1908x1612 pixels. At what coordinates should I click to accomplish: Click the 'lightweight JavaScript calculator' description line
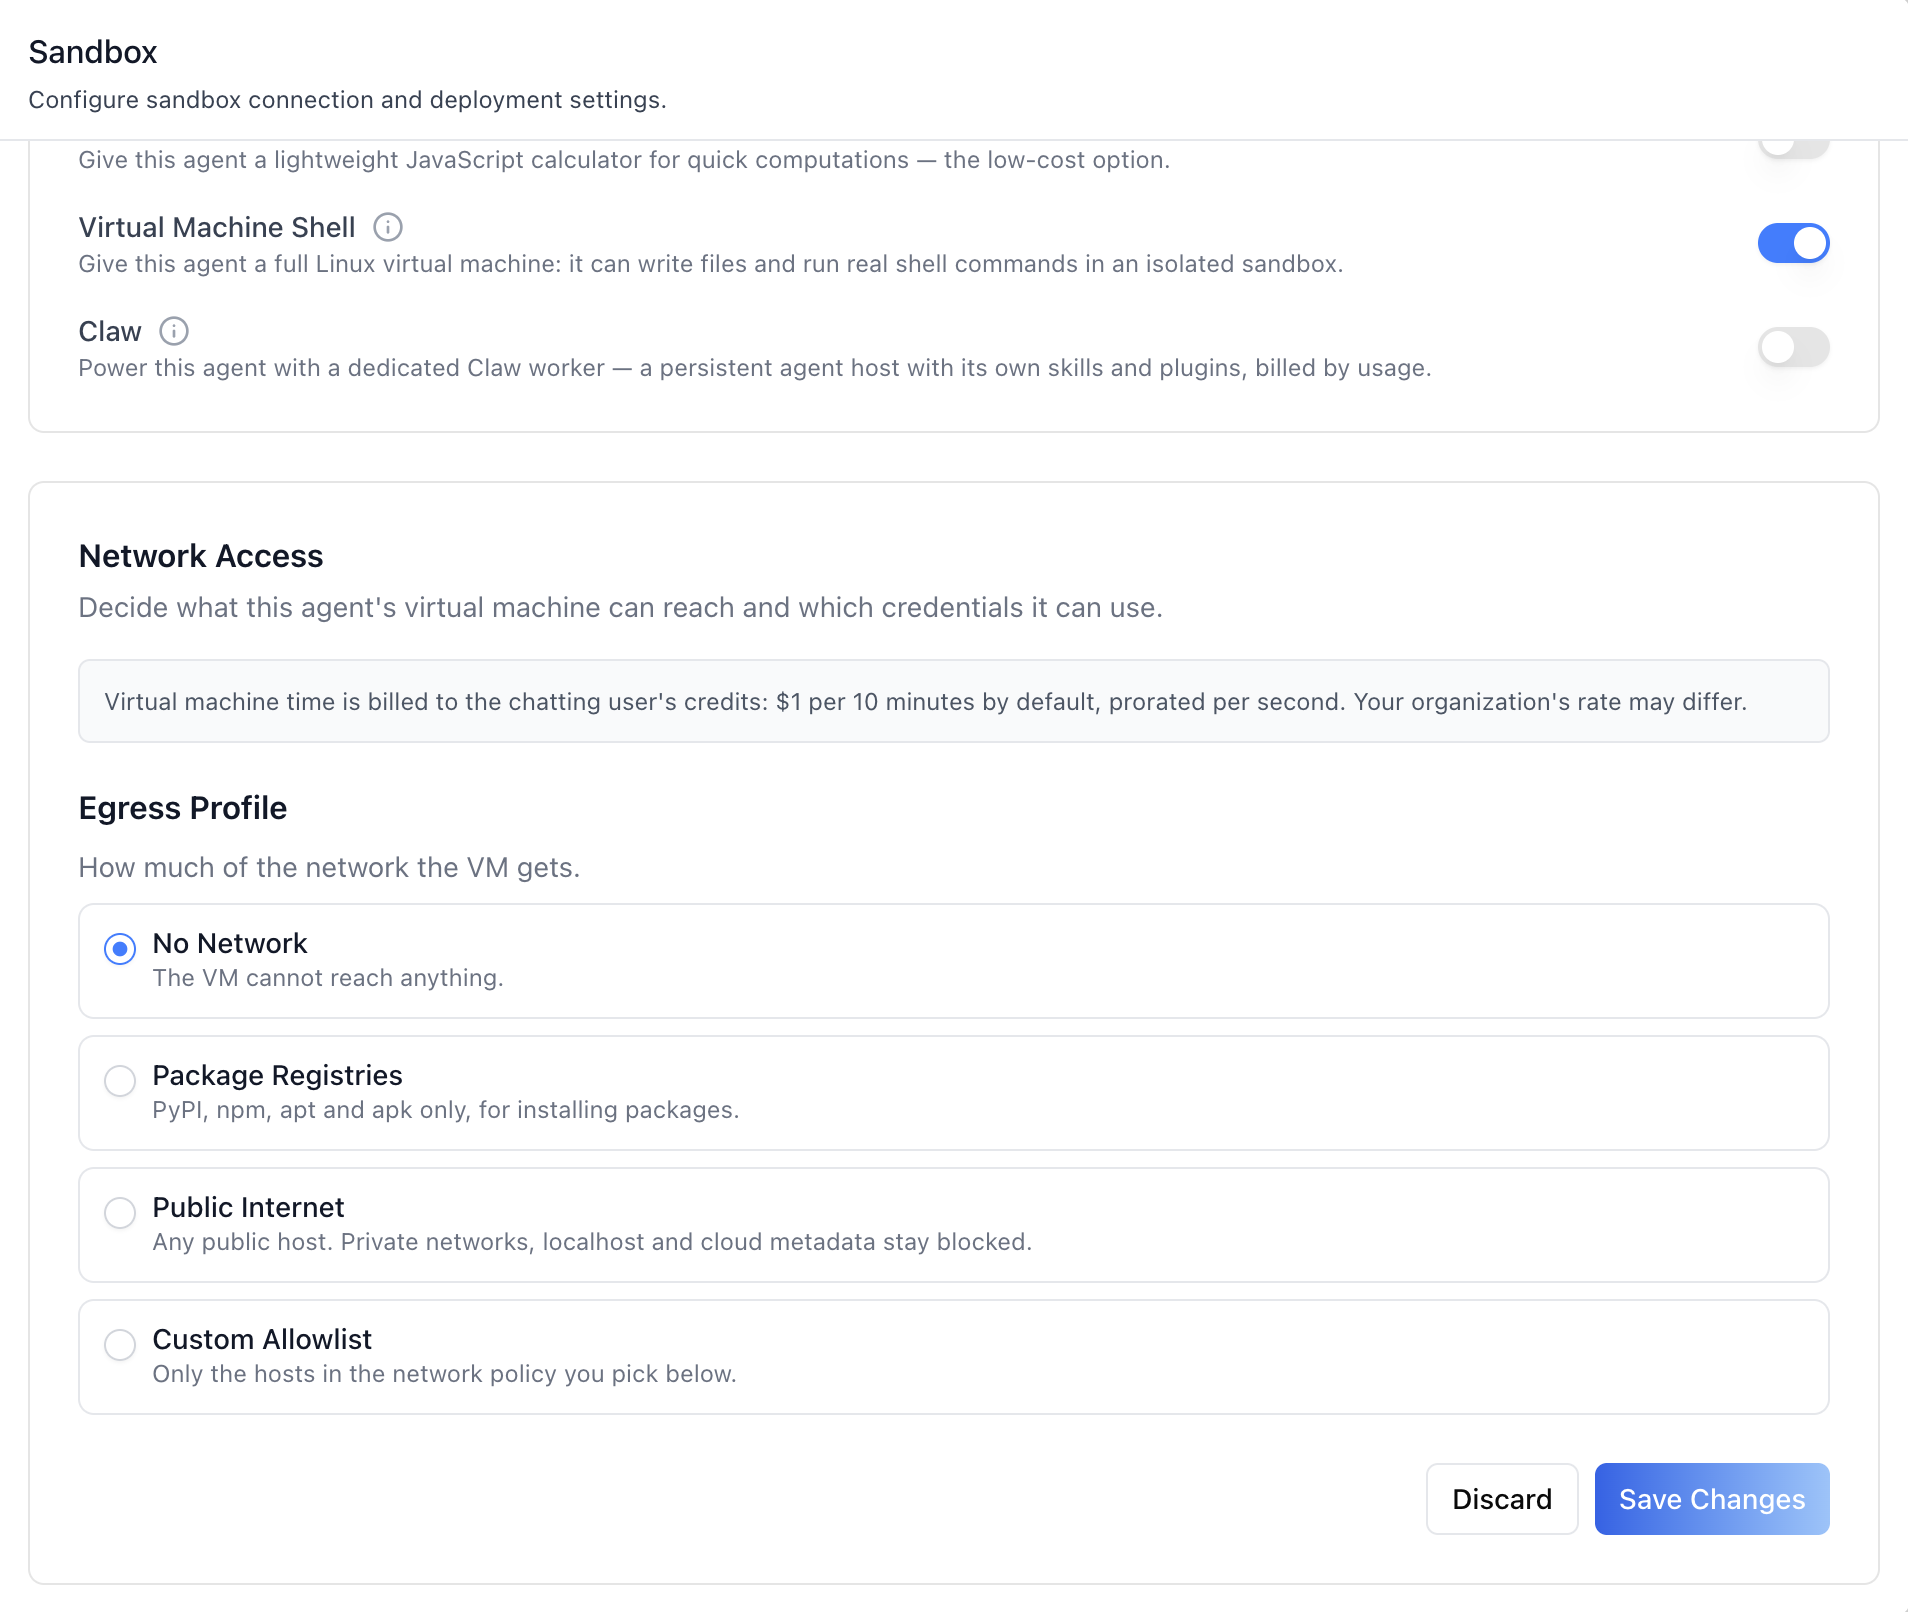pos(624,160)
